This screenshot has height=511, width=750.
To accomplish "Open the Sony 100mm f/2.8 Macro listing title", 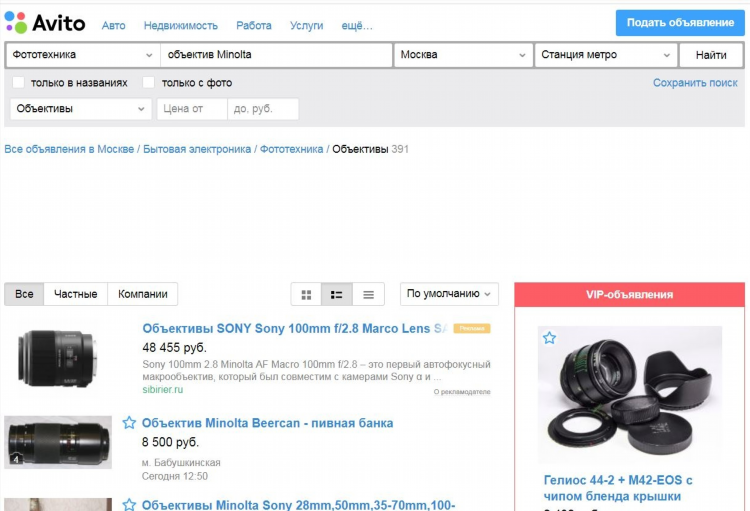I will pyautogui.click(x=295, y=328).
